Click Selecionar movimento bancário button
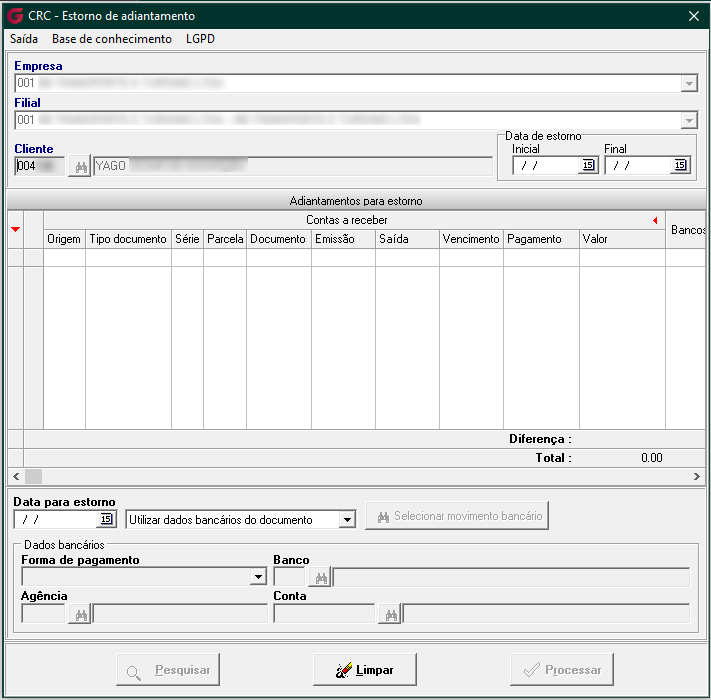This screenshot has height=700, width=711. 457,516
